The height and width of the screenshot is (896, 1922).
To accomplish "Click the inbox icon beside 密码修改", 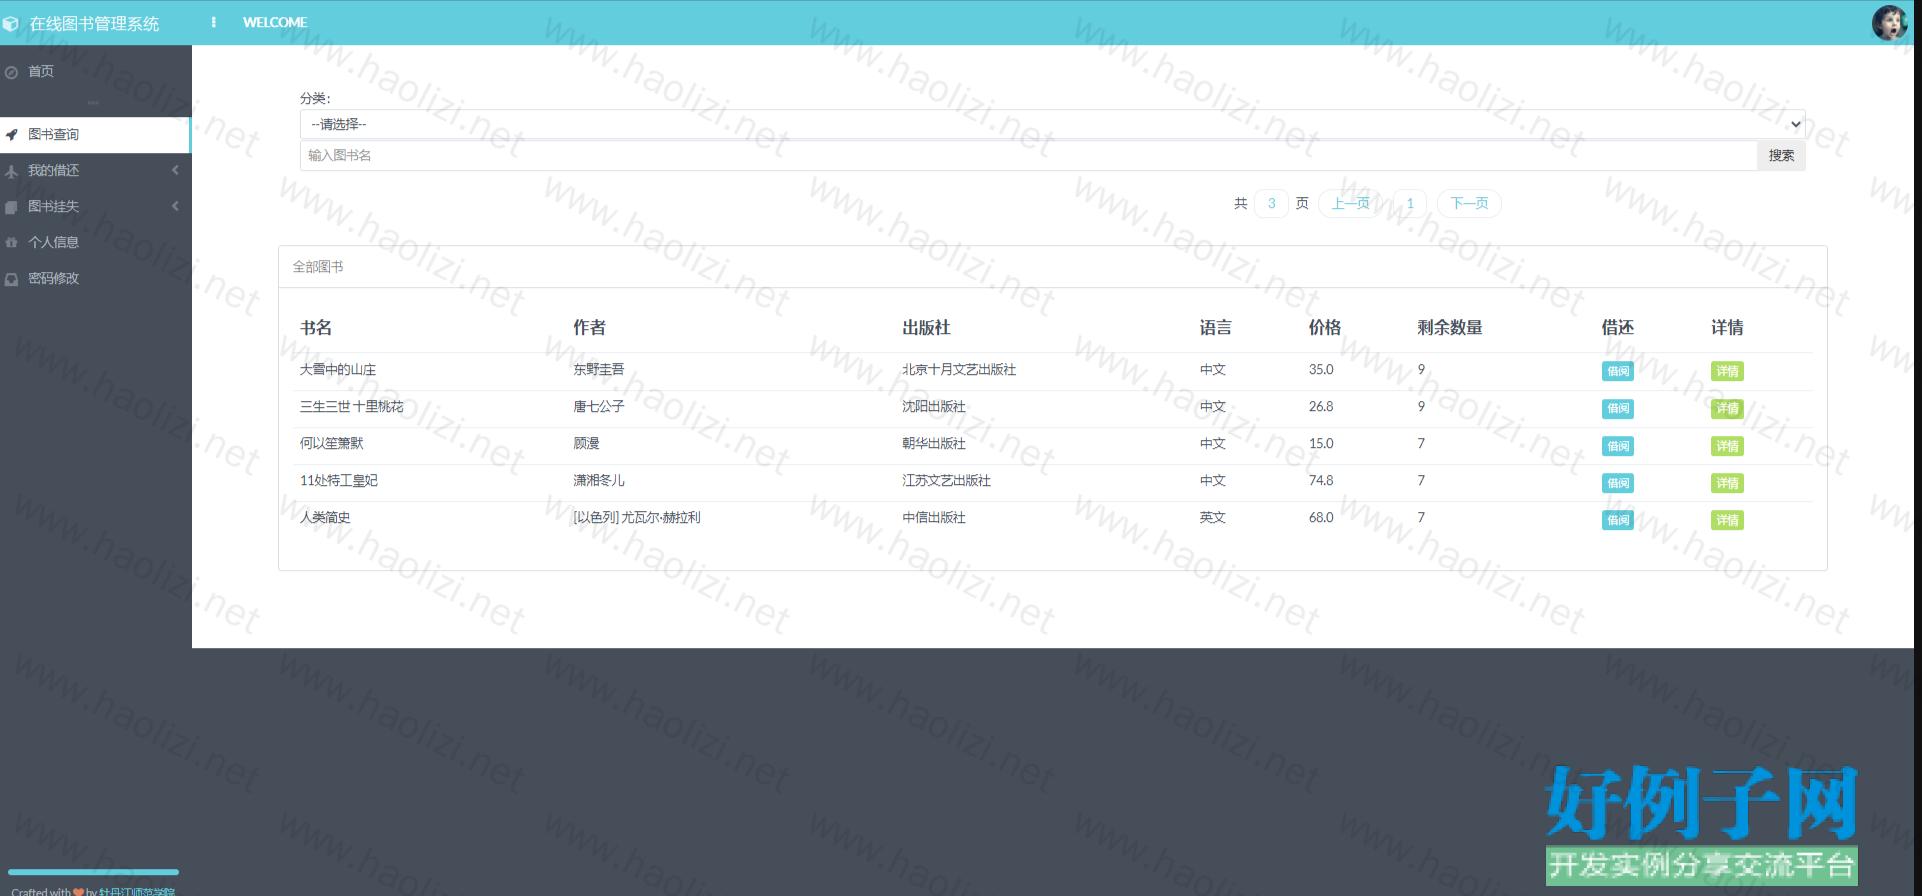I will [x=12, y=279].
